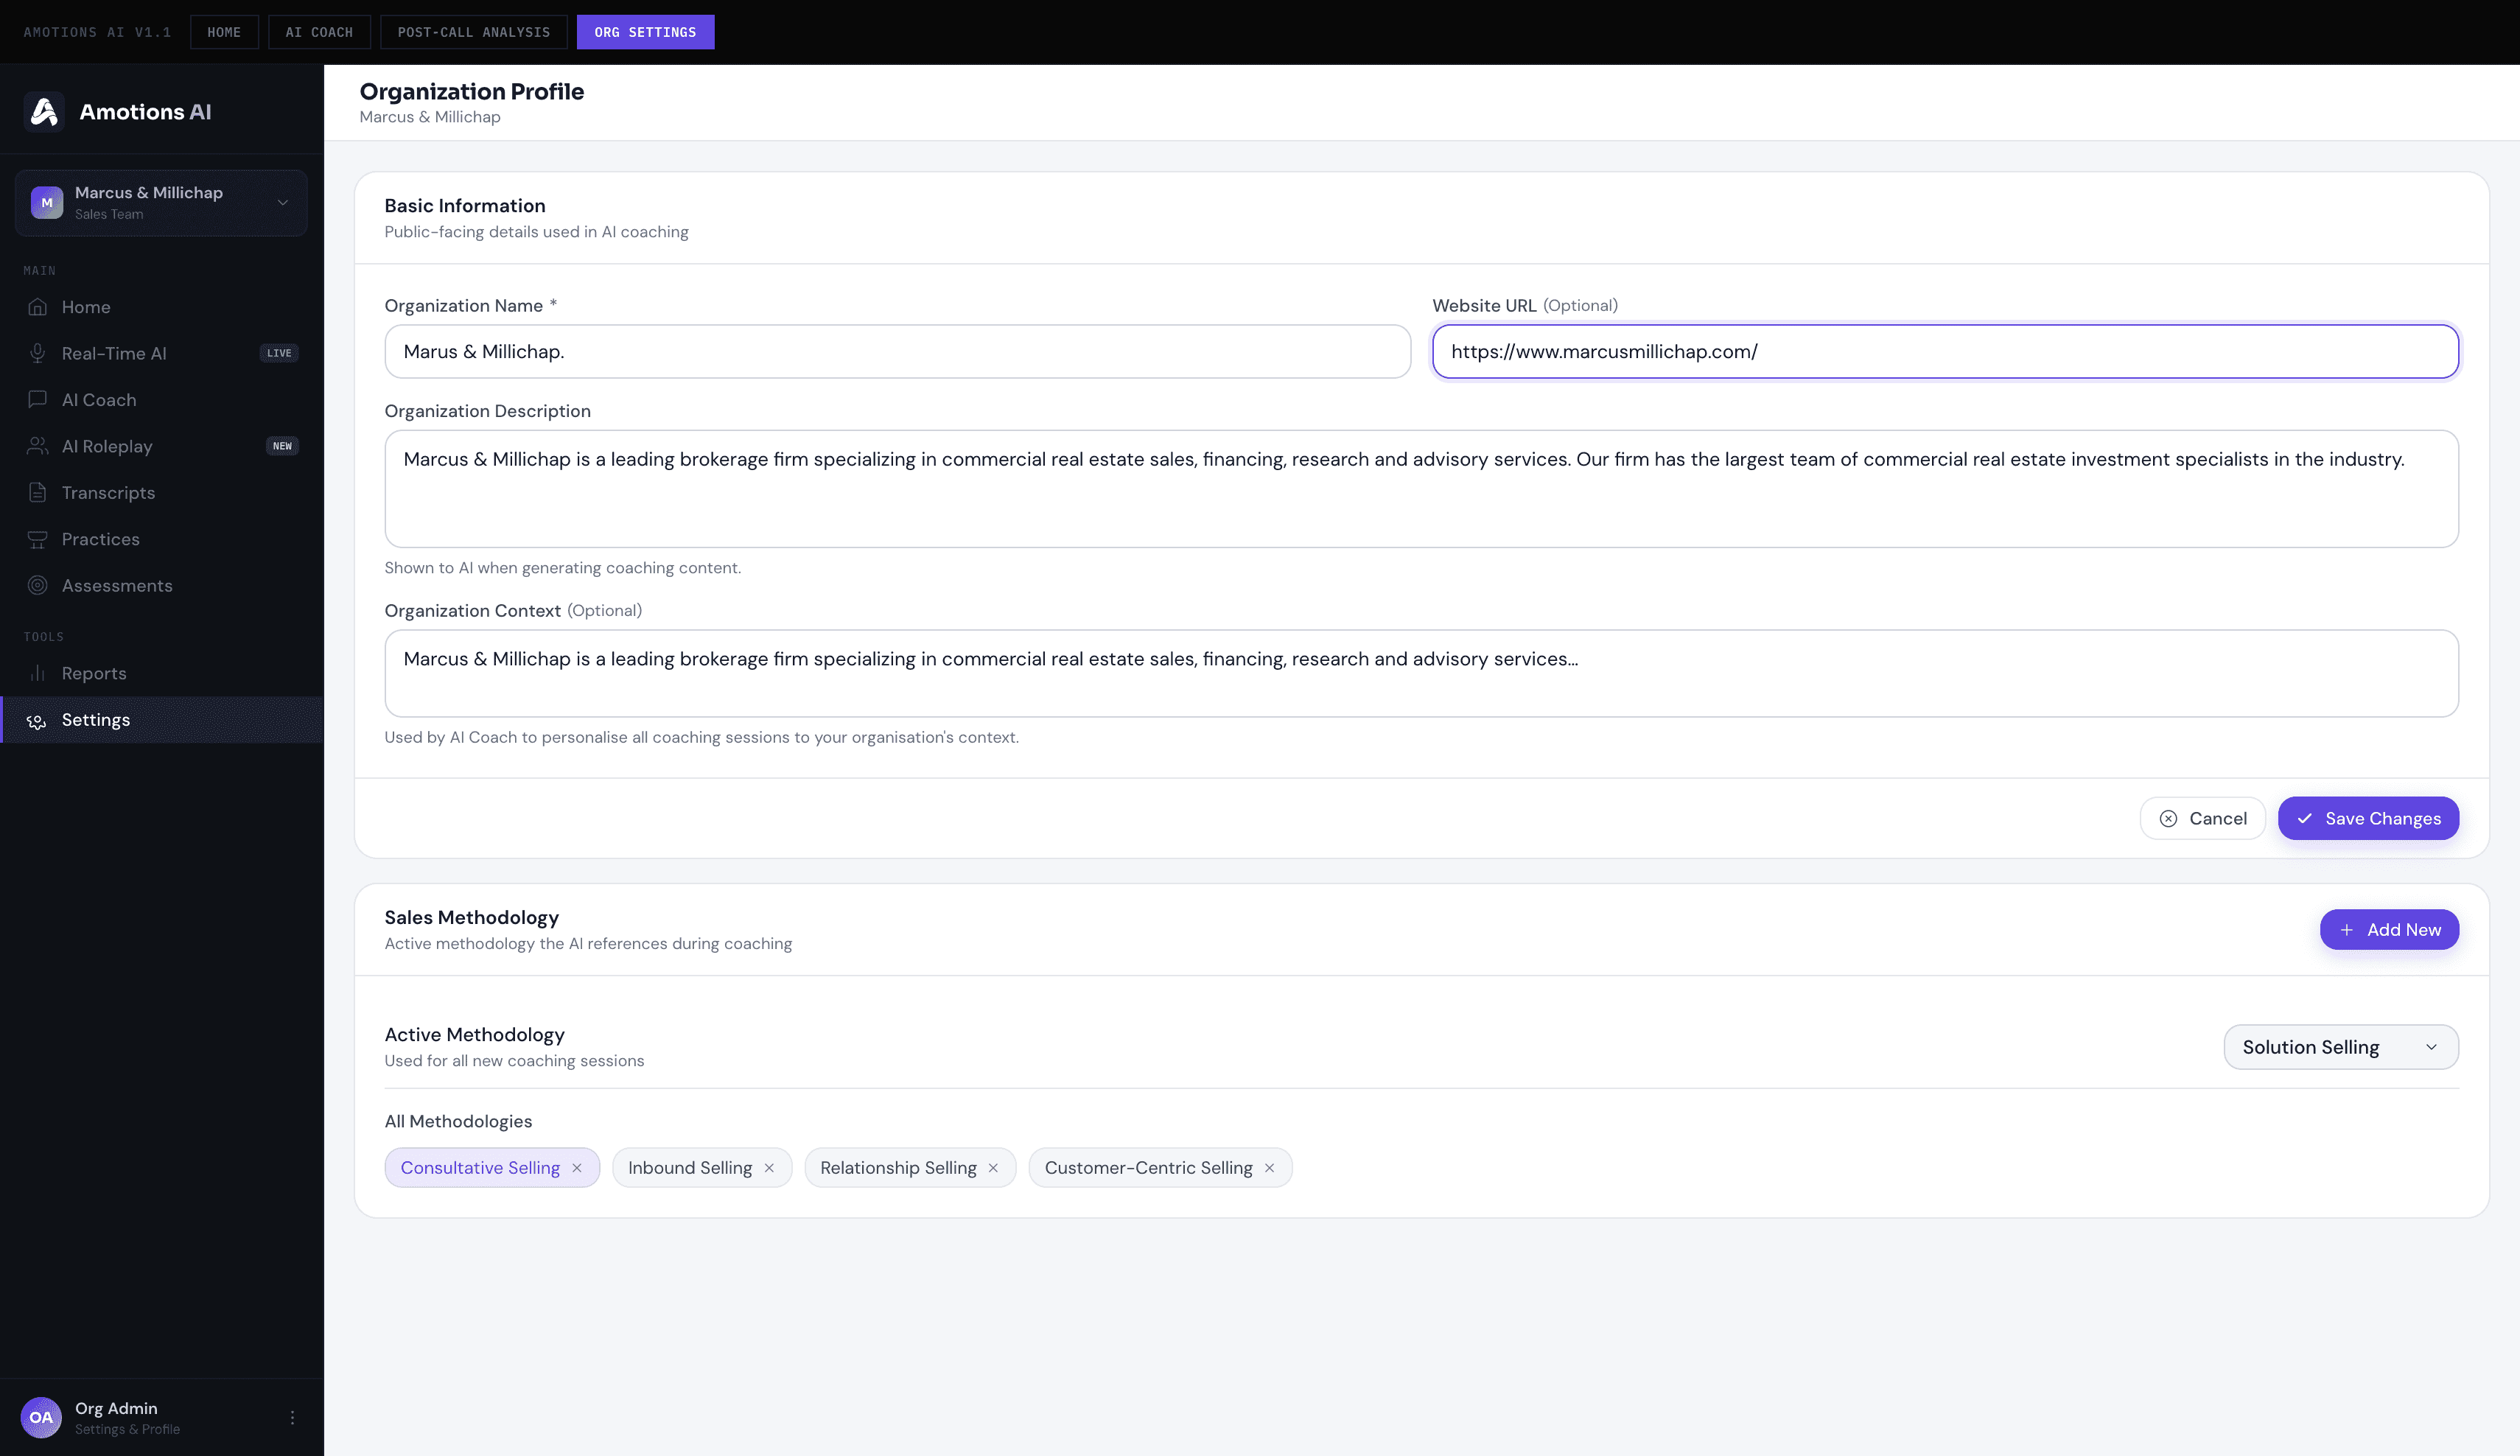Open Transcripts from the sidebar
Screen dimensions: 2520x1456
tap(107, 492)
